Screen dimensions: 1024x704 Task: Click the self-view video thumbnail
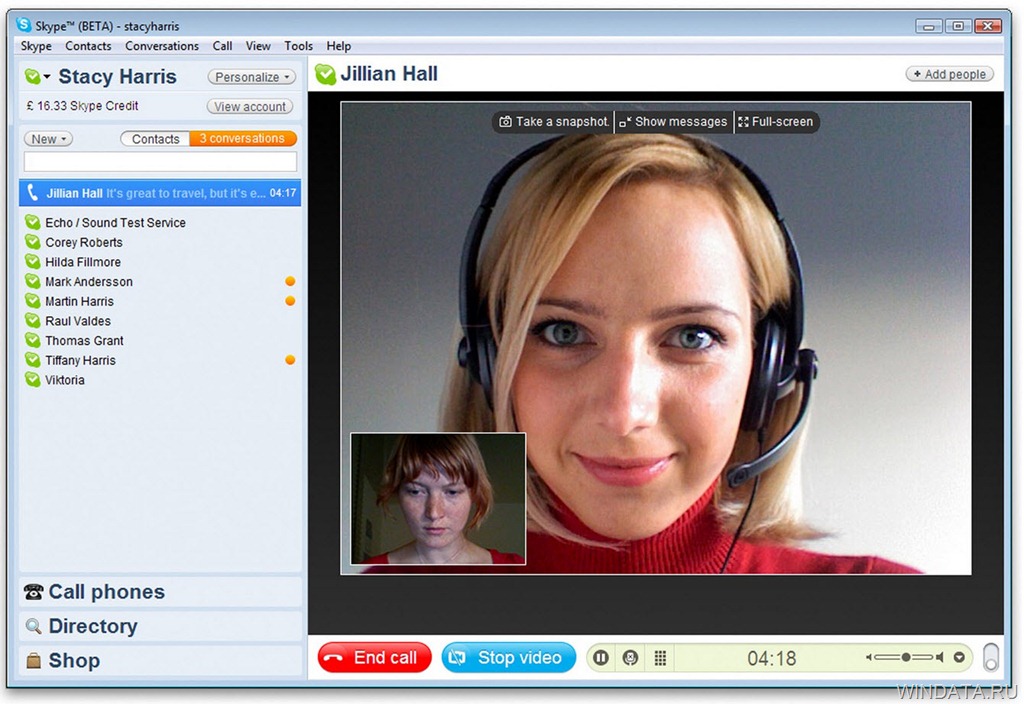(438, 498)
